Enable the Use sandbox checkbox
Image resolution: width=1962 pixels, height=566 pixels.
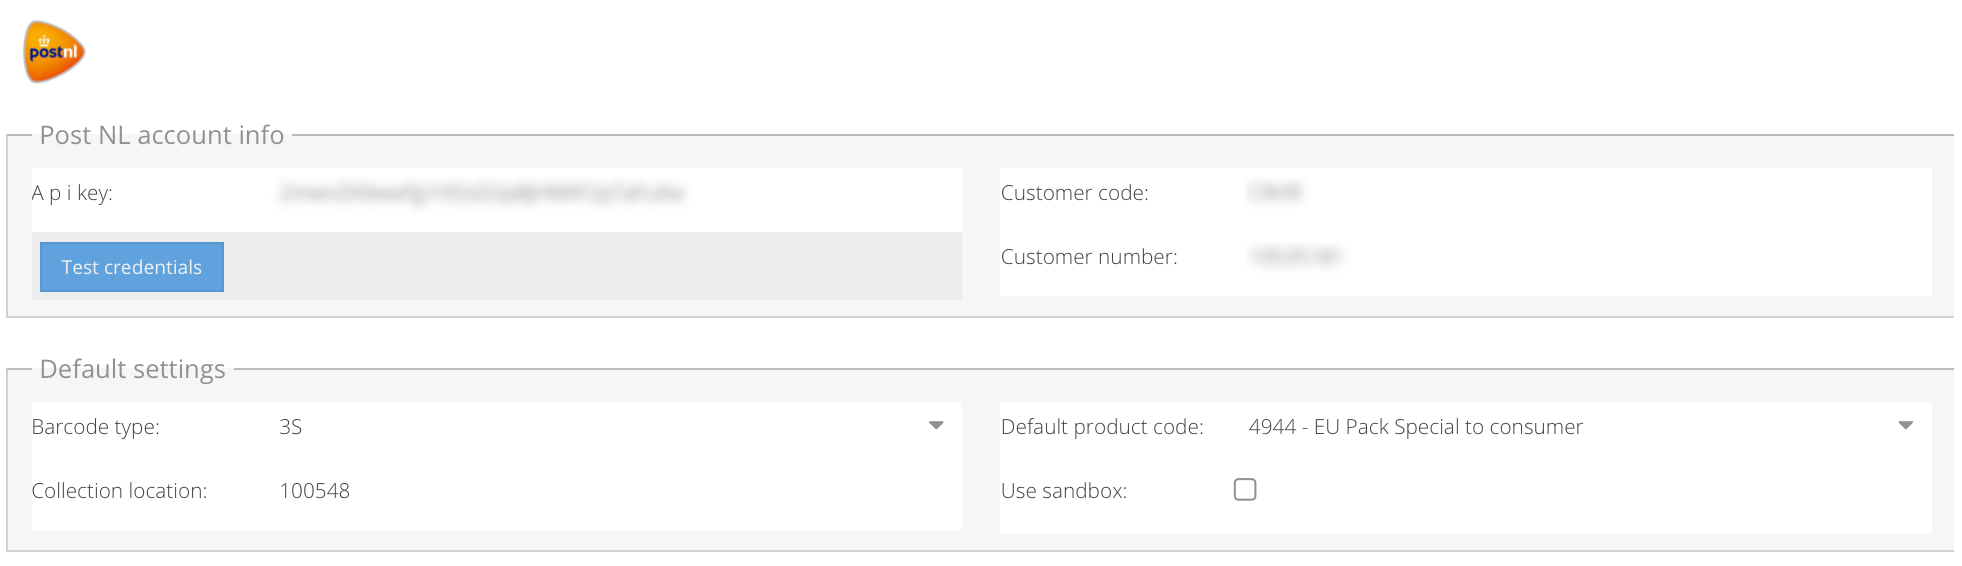1245,489
